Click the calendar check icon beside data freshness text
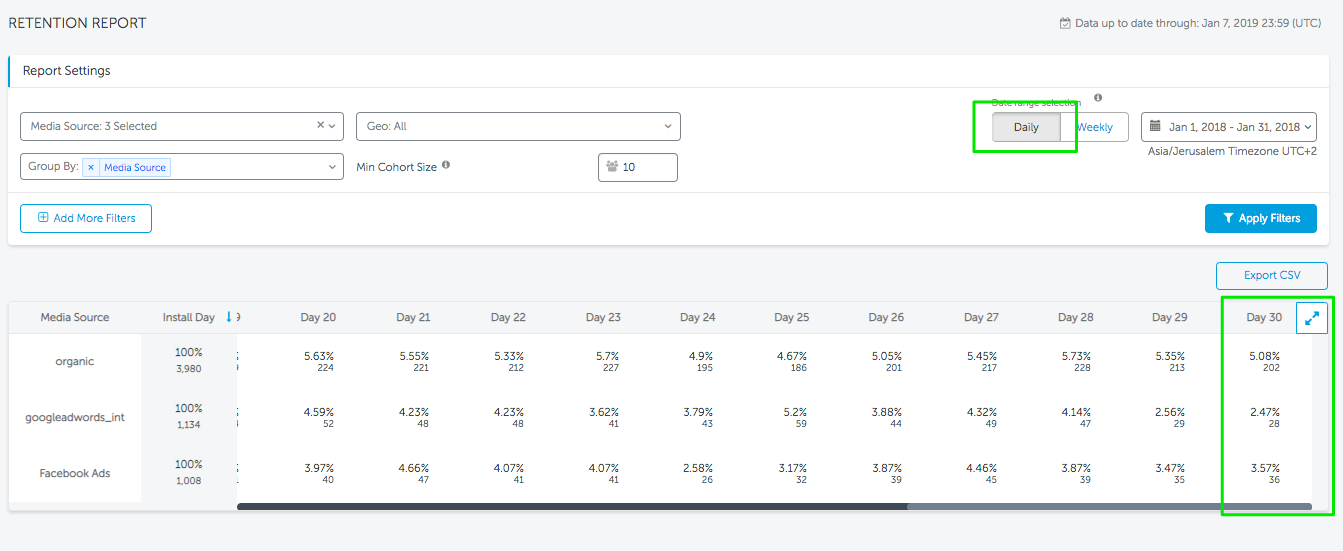Screen dimensions: 1343x551 [1065, 23]
